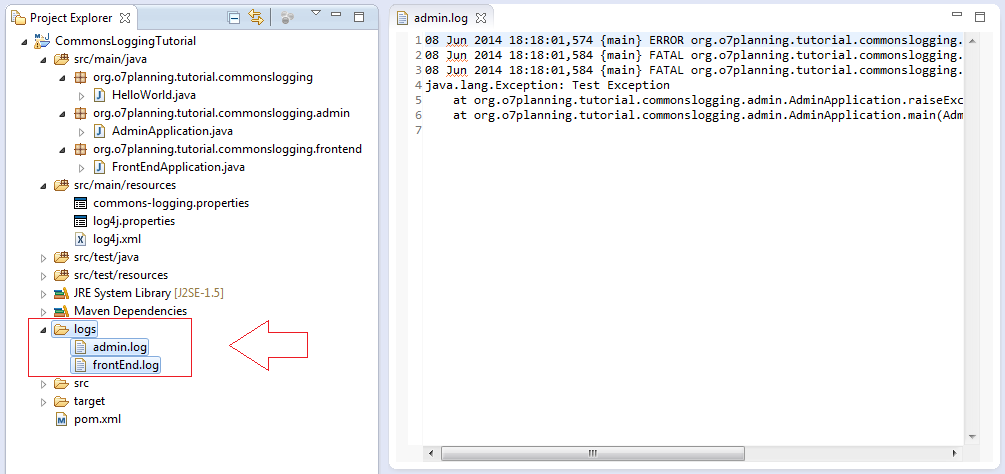Screen dimensions: 1005x474
Task: Select pom.xml in the tree
Action: point(97,420)
